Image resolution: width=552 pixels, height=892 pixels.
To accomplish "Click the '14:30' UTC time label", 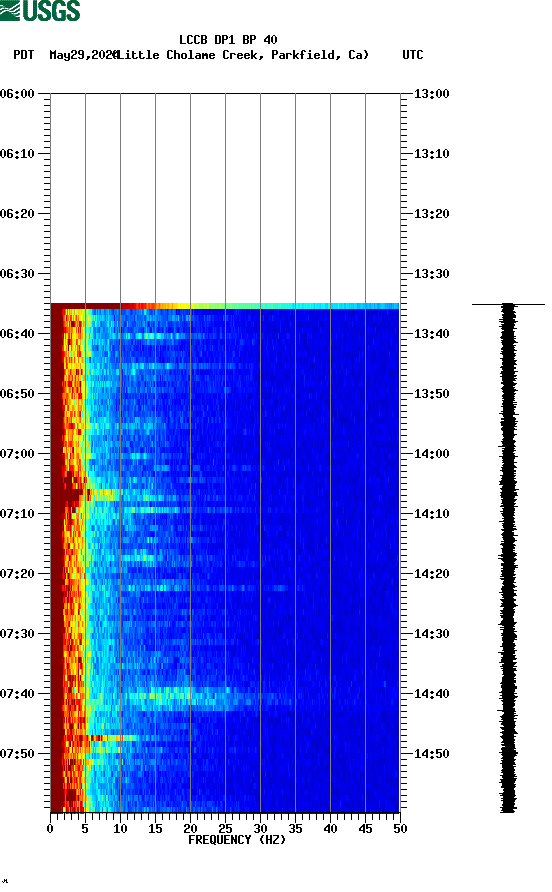I will (431, 634).
